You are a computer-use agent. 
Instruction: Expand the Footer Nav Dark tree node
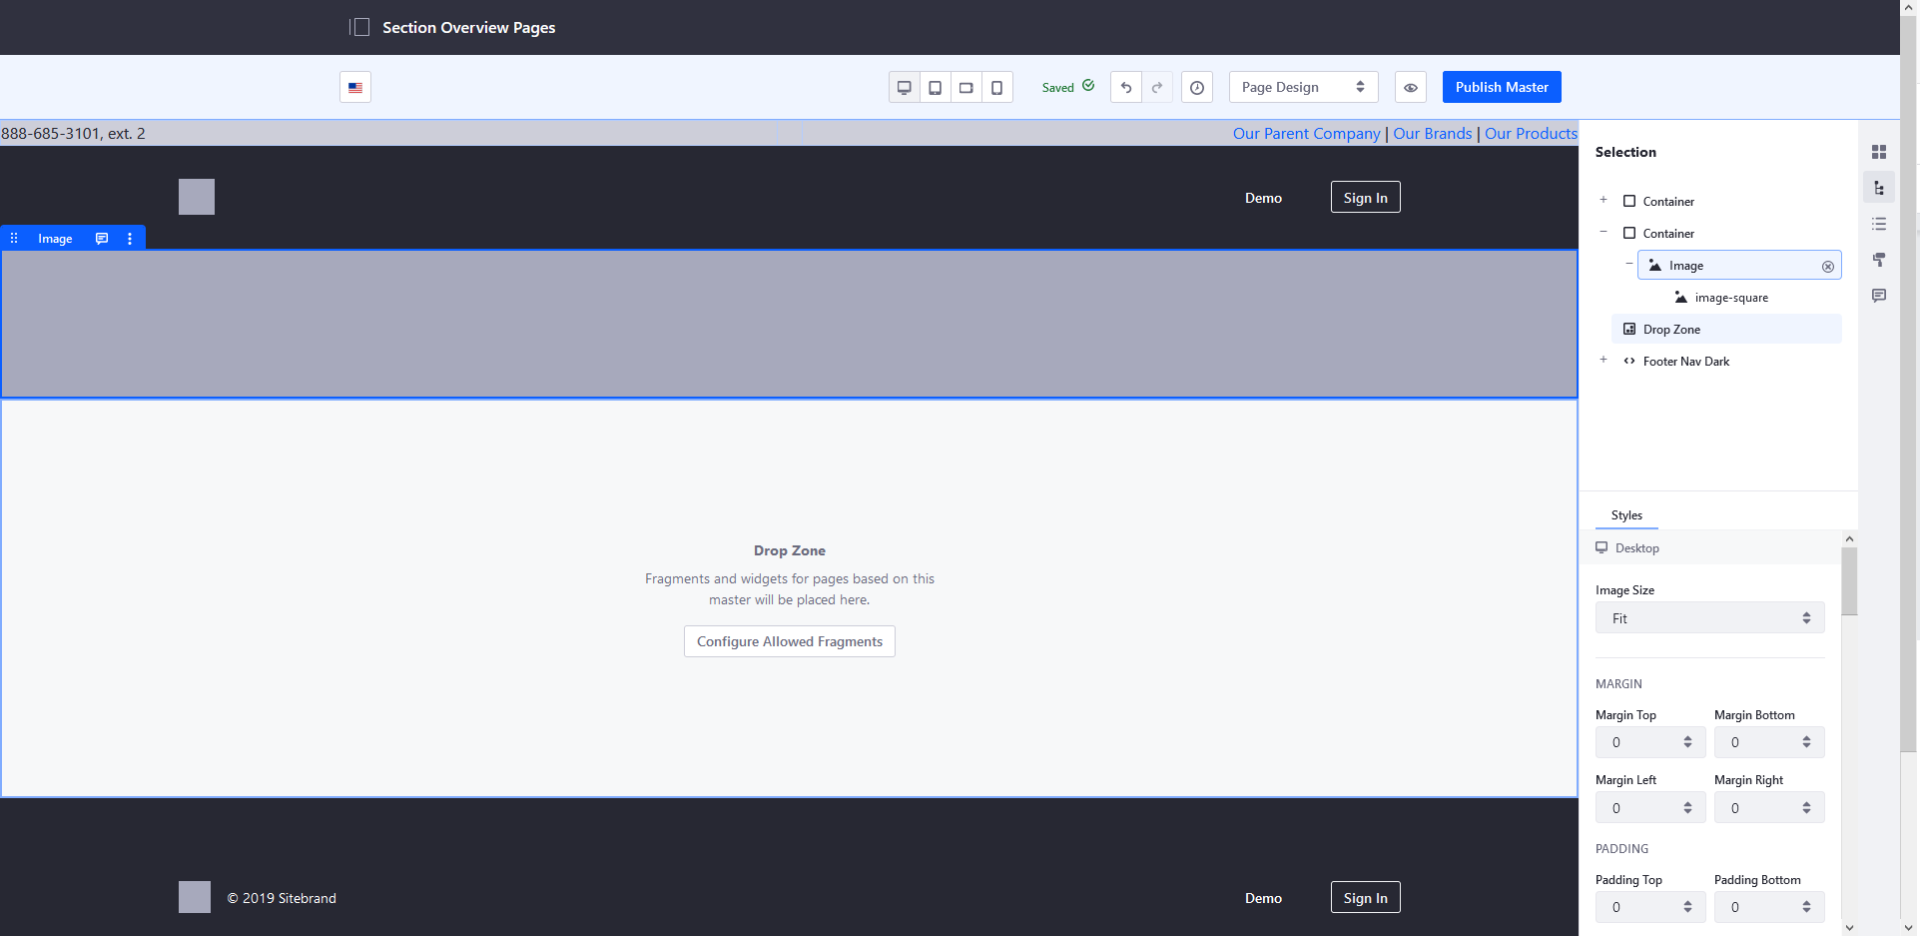pyautogui.click(x=1603, y=360)
